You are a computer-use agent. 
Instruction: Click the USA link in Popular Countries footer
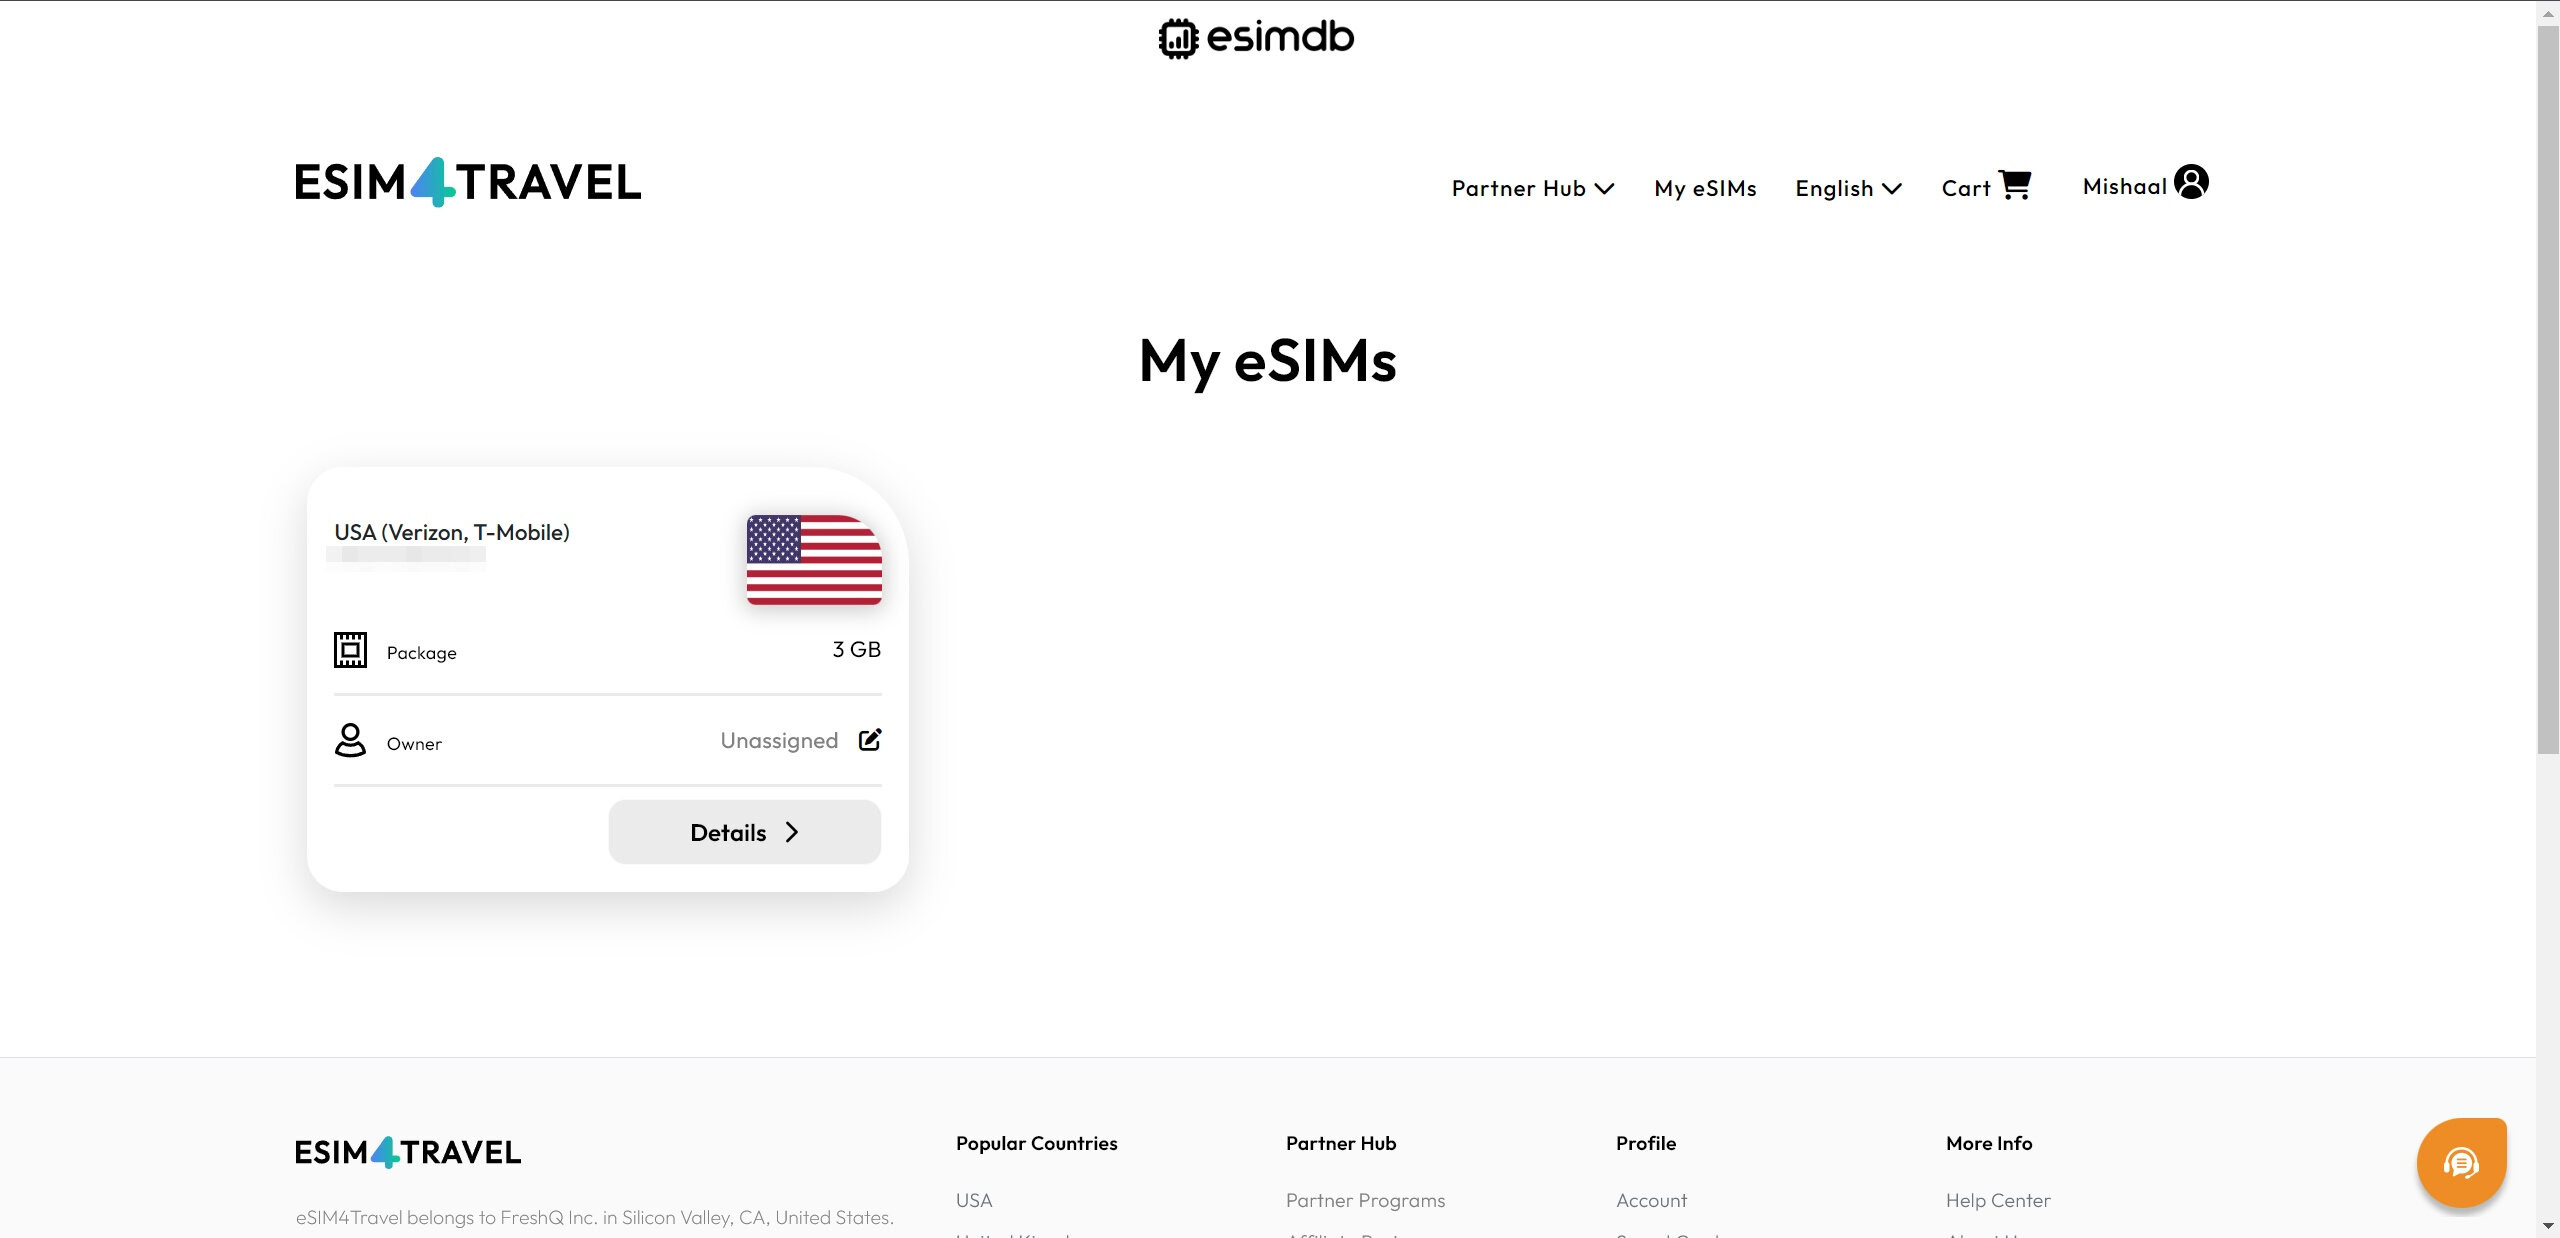pos(973,1199)
